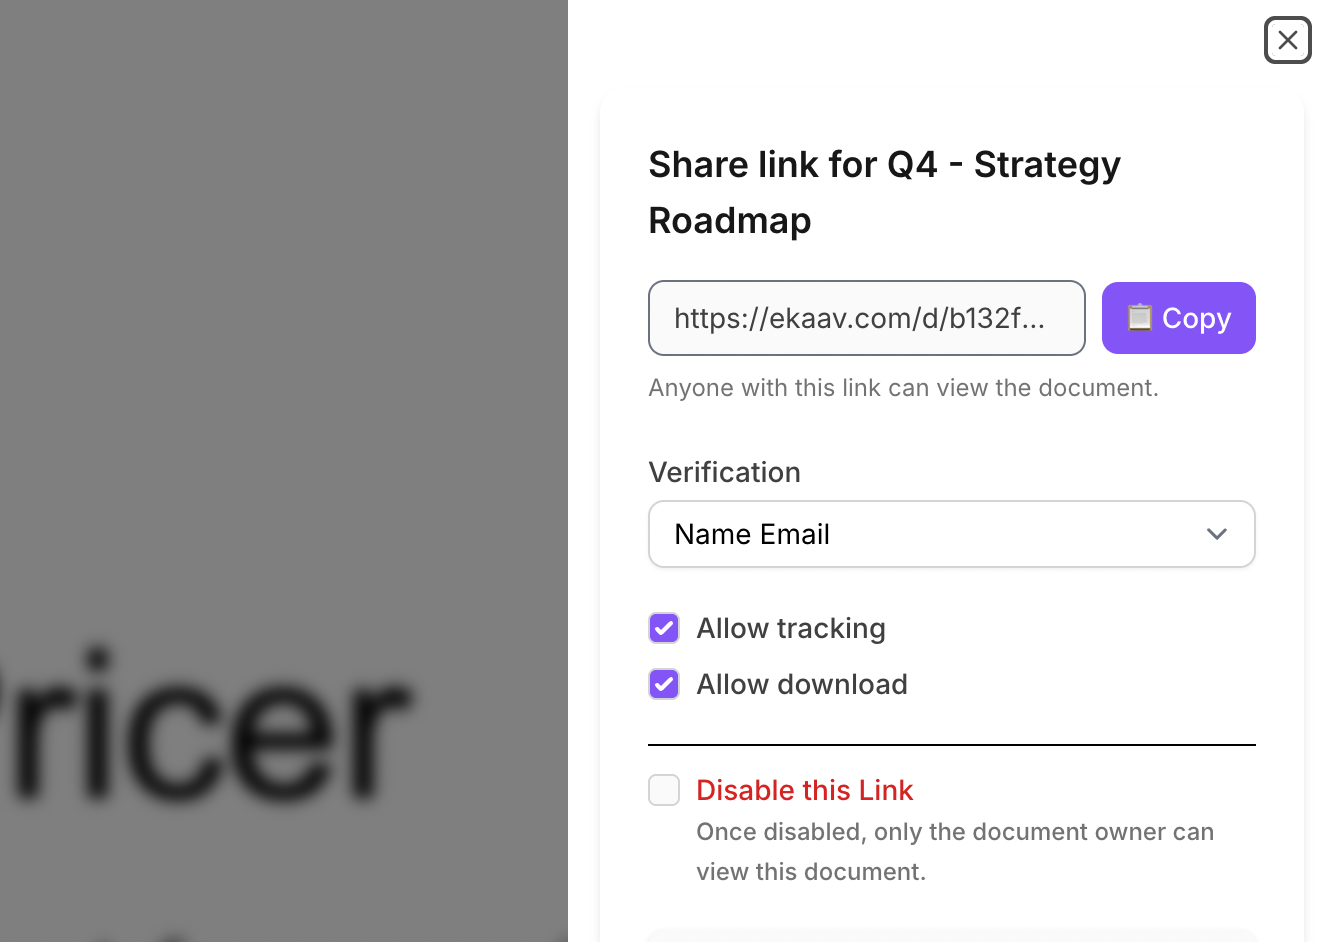Click the clipboard icon on Copy button
The height and width of the screenshot is (942, 1328).
1139,318
